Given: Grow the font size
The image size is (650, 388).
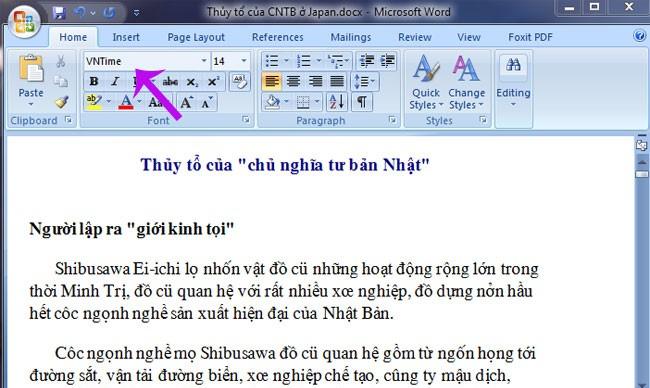Looking at the screenshot, I should pyautogui.click(x=186, y=102).
